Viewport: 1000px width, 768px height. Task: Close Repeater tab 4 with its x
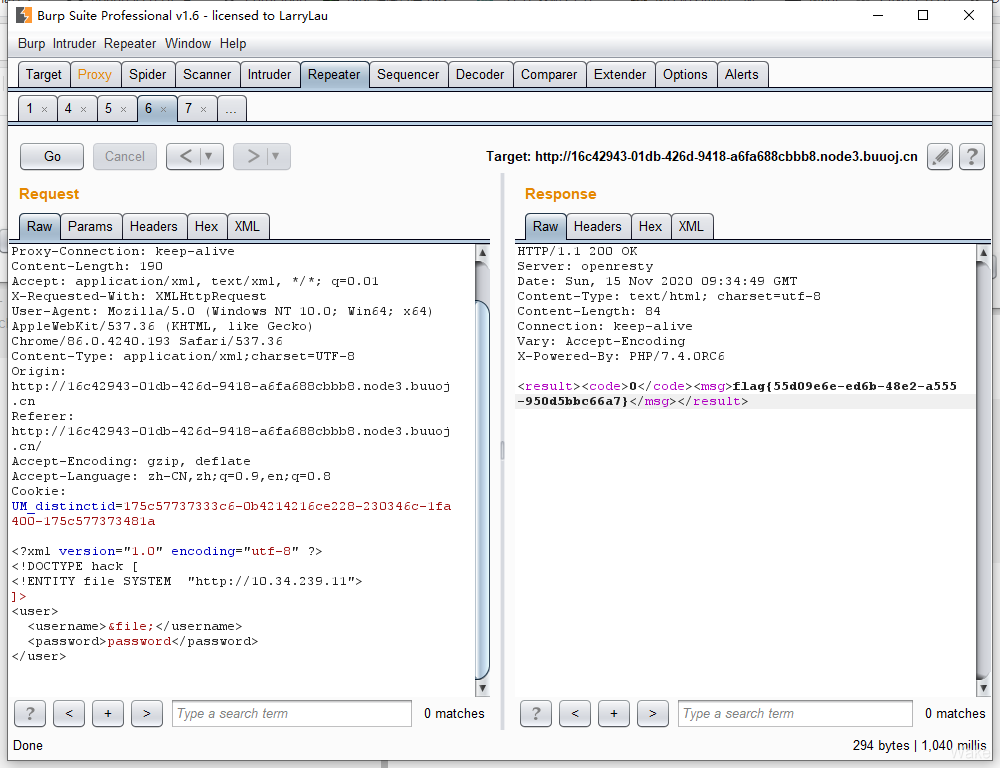(x=84, y=110)
